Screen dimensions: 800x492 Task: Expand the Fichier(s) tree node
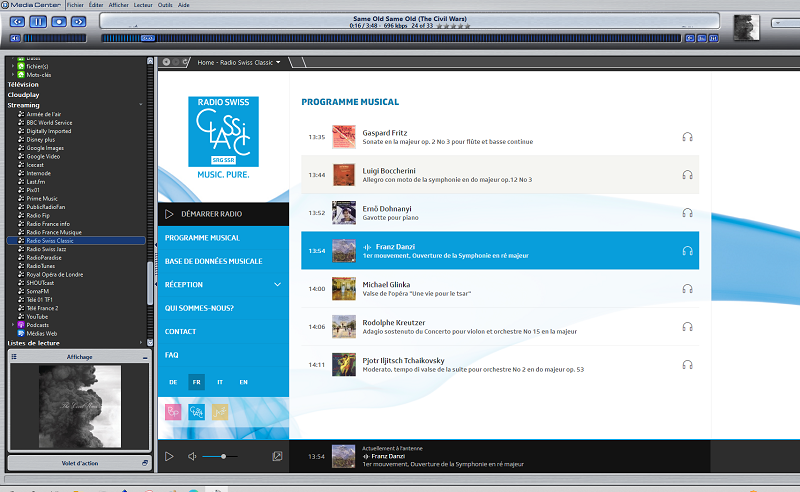click(13, 66)
